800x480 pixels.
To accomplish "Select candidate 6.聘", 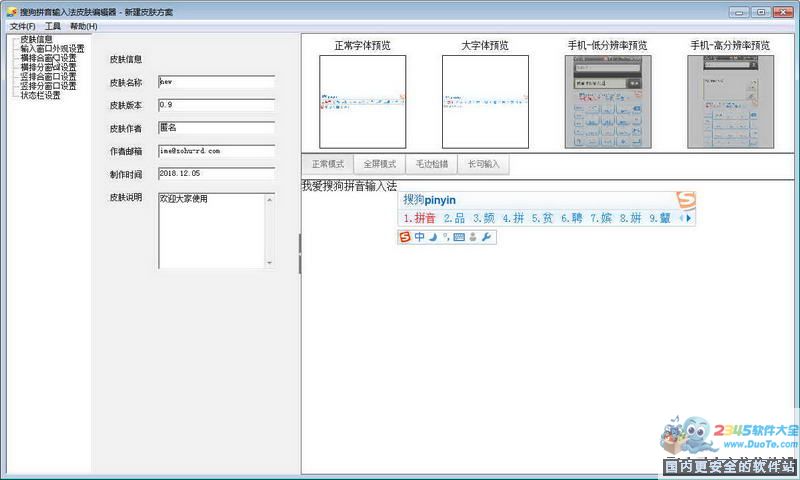I will click(x=572, y=218).
